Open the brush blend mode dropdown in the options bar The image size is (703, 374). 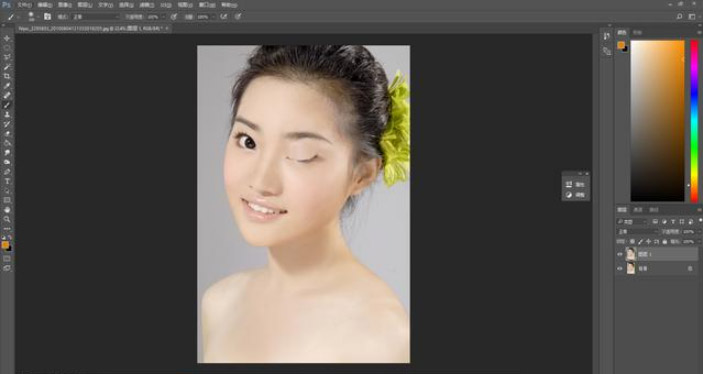(x=96, y=17)
